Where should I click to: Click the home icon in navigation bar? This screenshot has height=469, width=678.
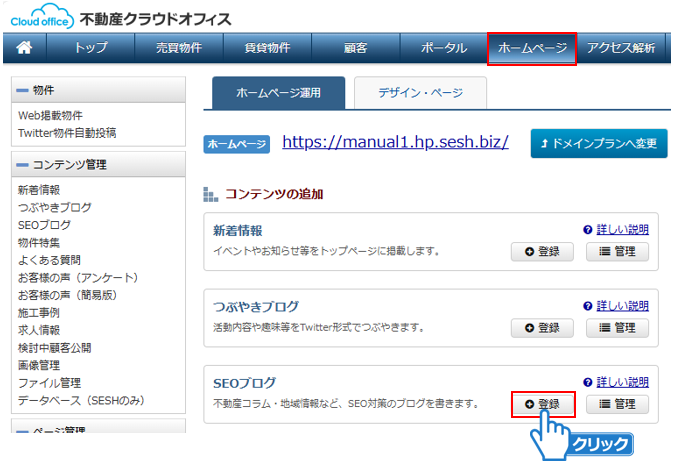(24, 47)
